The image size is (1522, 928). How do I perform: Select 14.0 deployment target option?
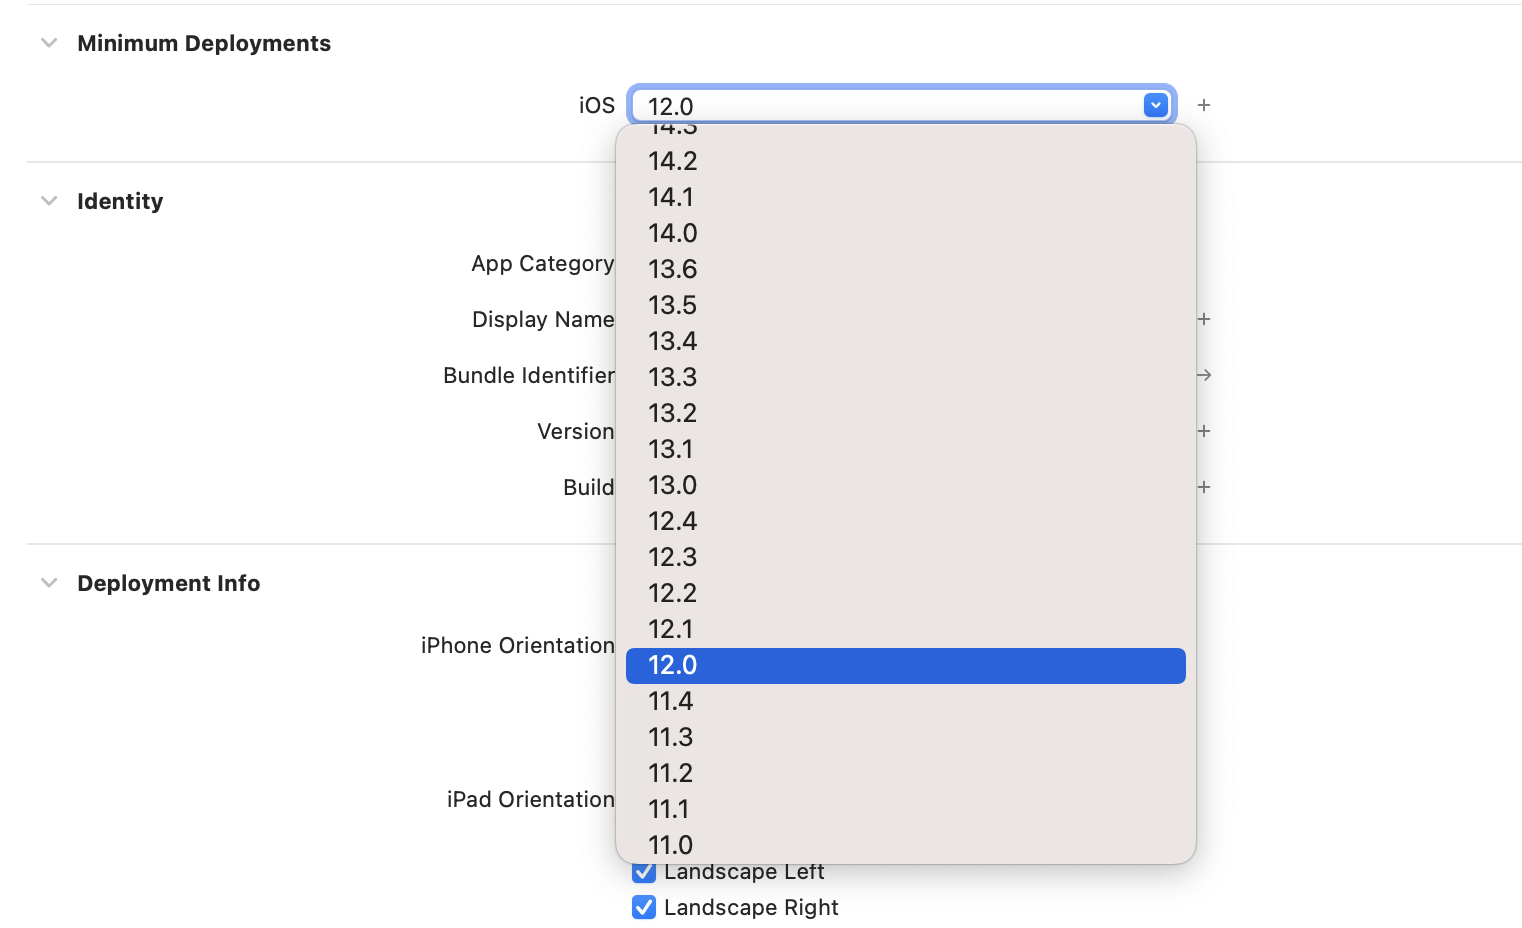point(673,233)
